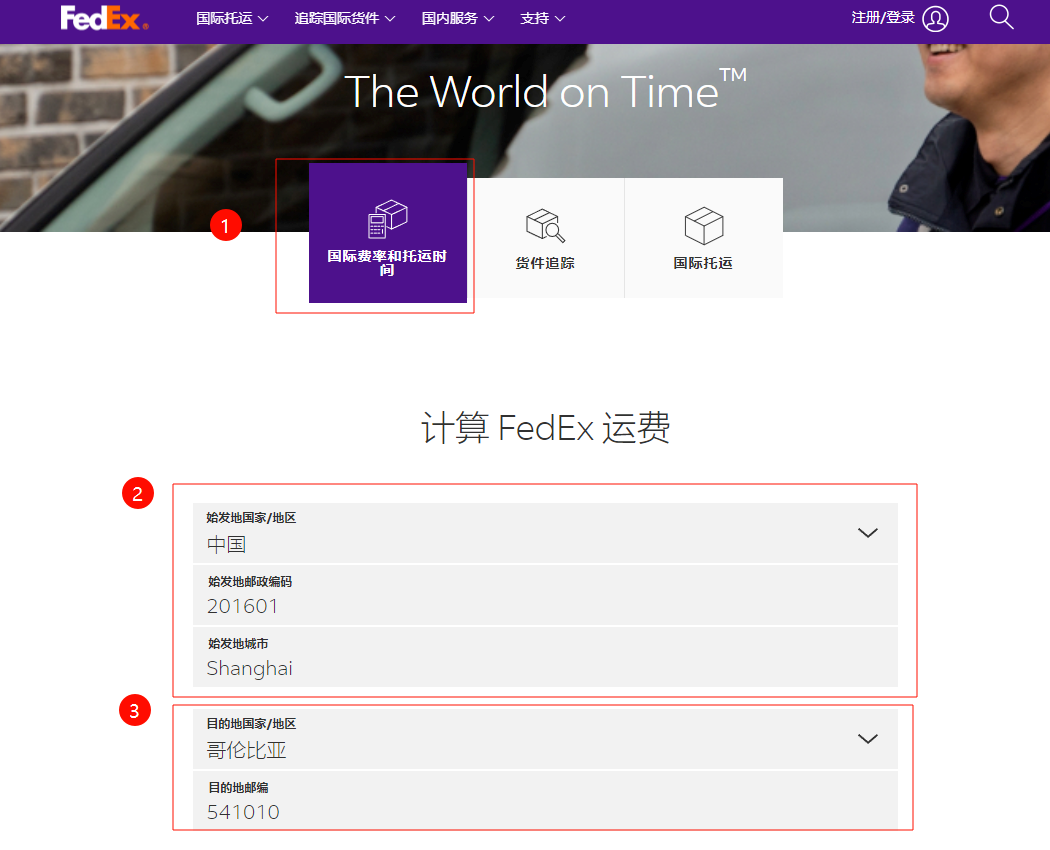The width and height of the screenshot is (1050, 850).
Task: Select the 国际费率和托运时间 tab
Action: [x=387, y=262]
